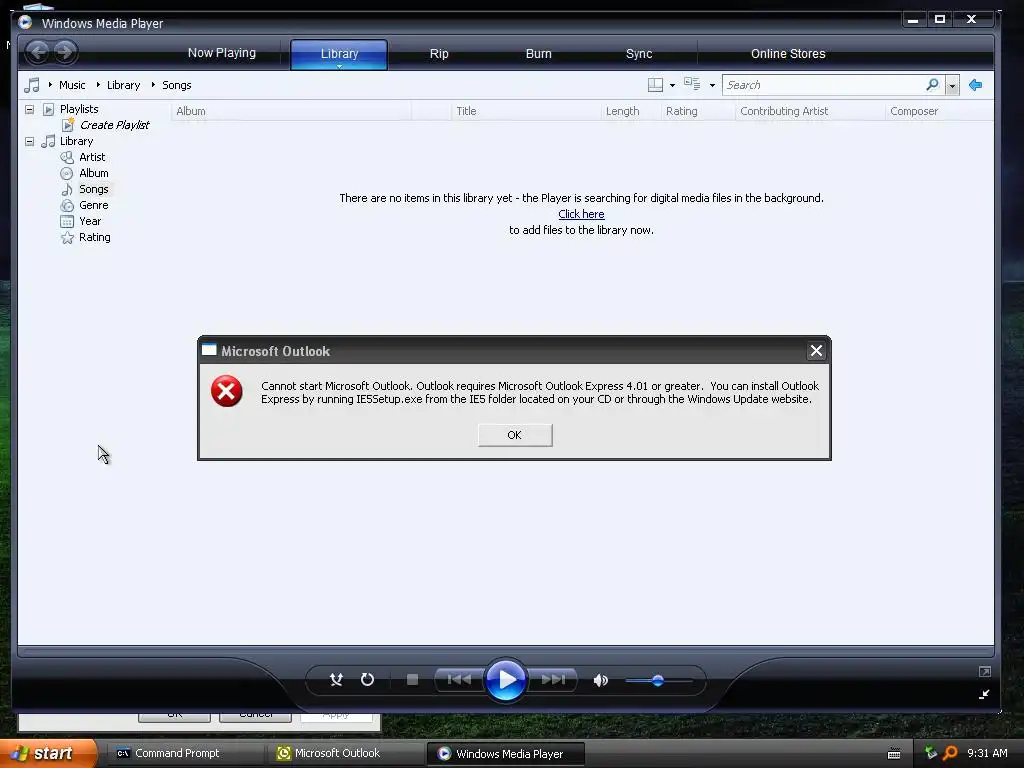Click the Year calendar icon in the tree
This screenshot has width=1024, height=768.
(67, 221)
